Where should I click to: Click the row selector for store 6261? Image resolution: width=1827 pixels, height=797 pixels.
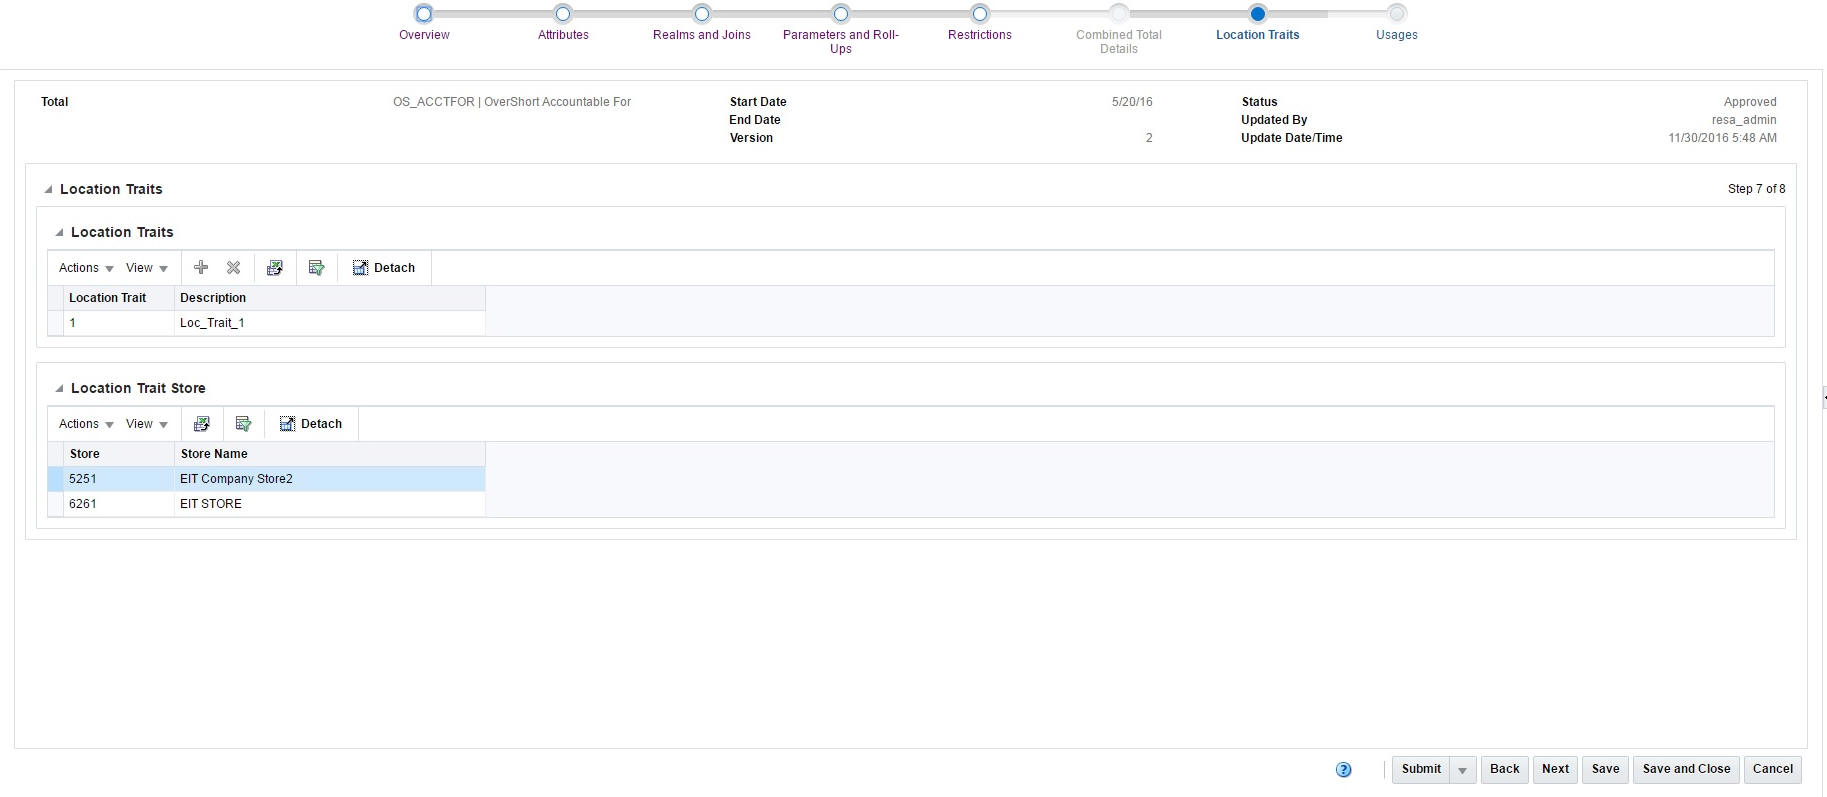56,504
